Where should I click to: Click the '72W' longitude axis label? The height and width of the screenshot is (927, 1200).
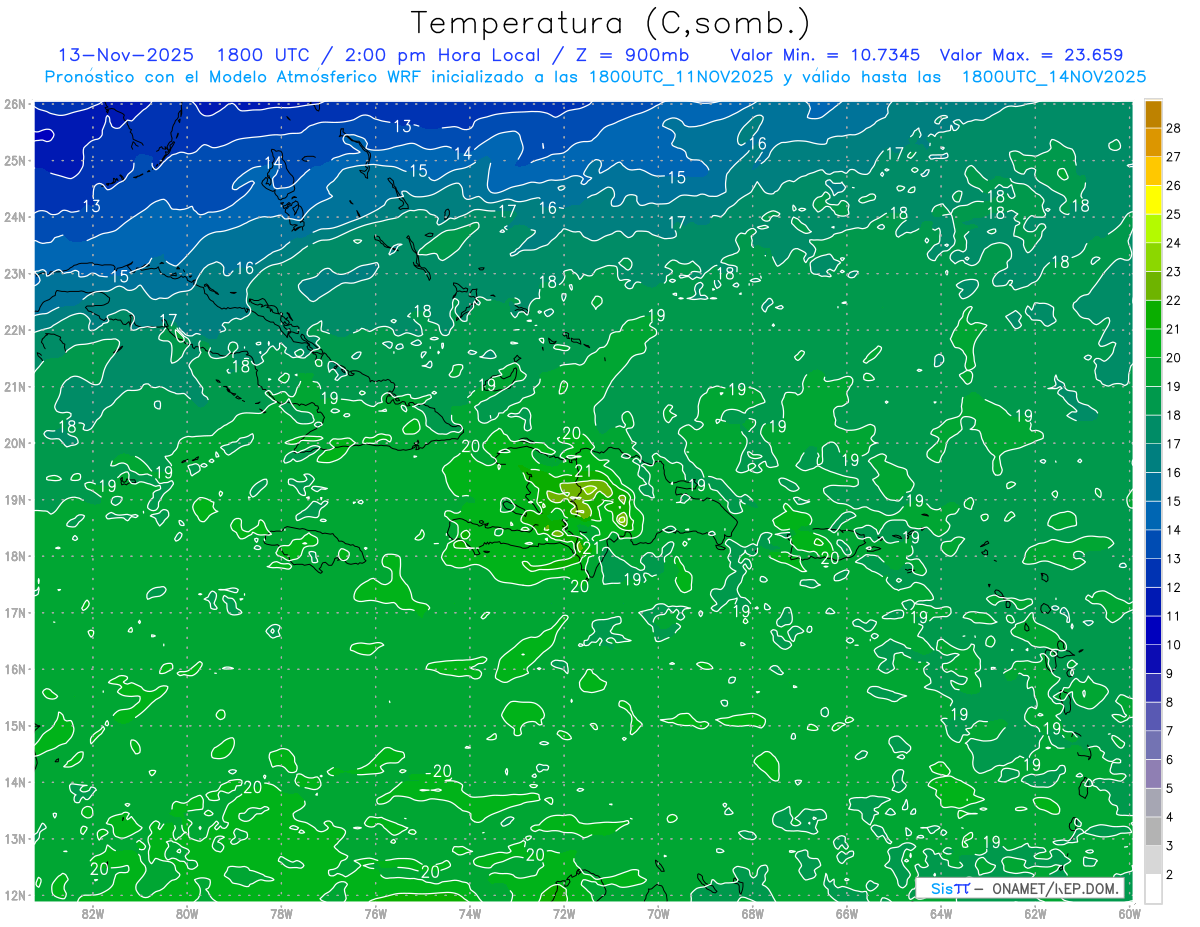[x=564, y=913]
